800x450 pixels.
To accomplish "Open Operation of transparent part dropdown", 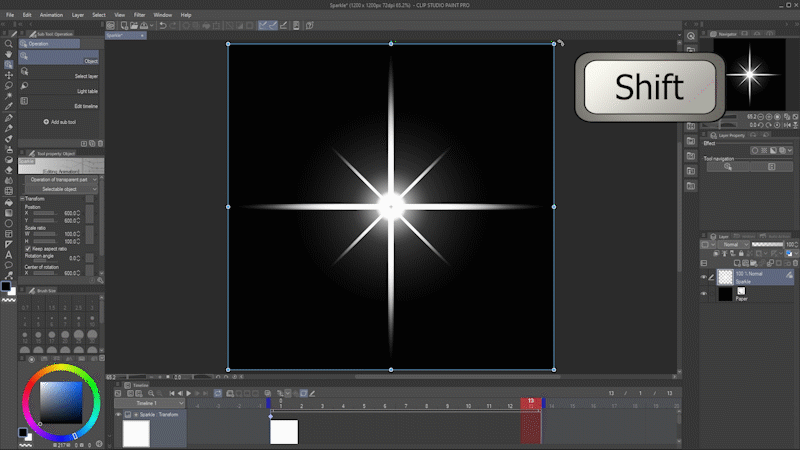I will (x=60, y=179).
